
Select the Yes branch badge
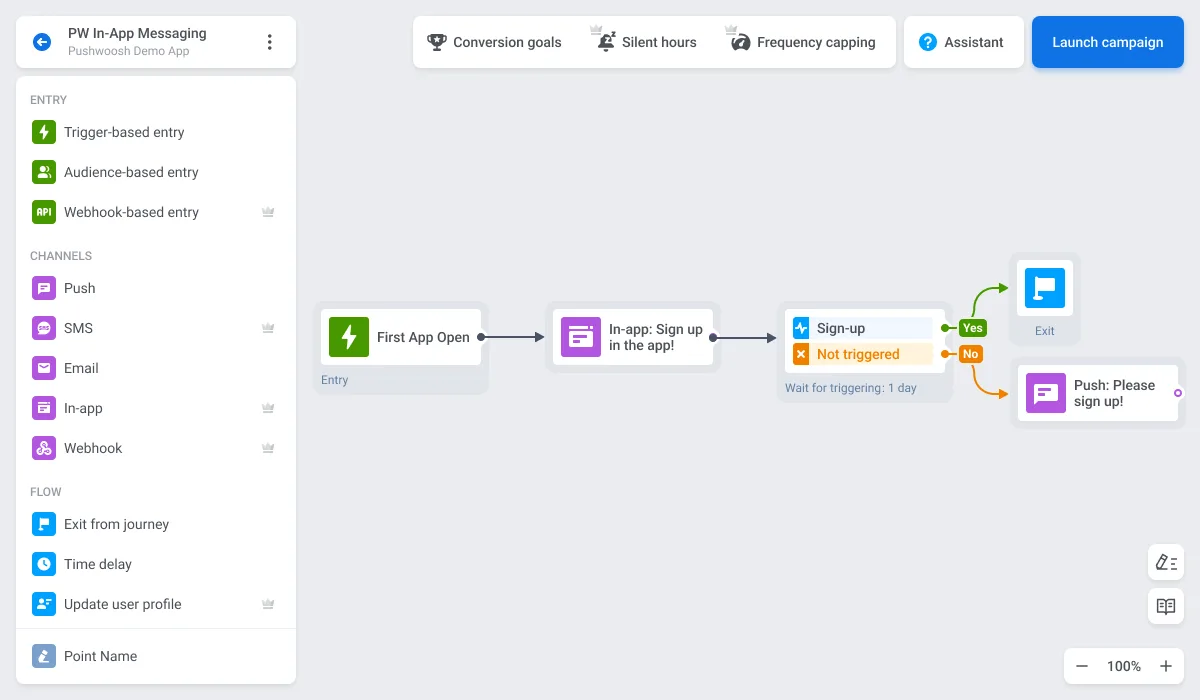(x=972, y=327)
